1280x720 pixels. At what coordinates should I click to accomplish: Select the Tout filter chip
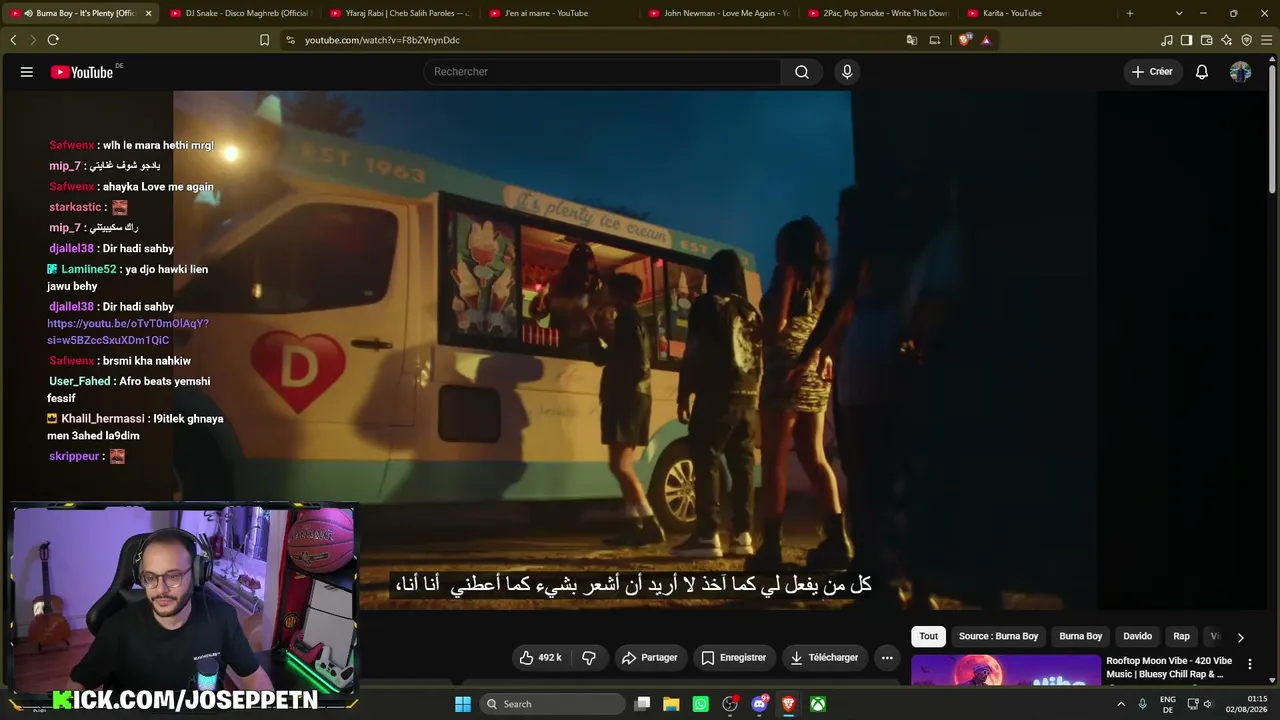pos(929,636)
